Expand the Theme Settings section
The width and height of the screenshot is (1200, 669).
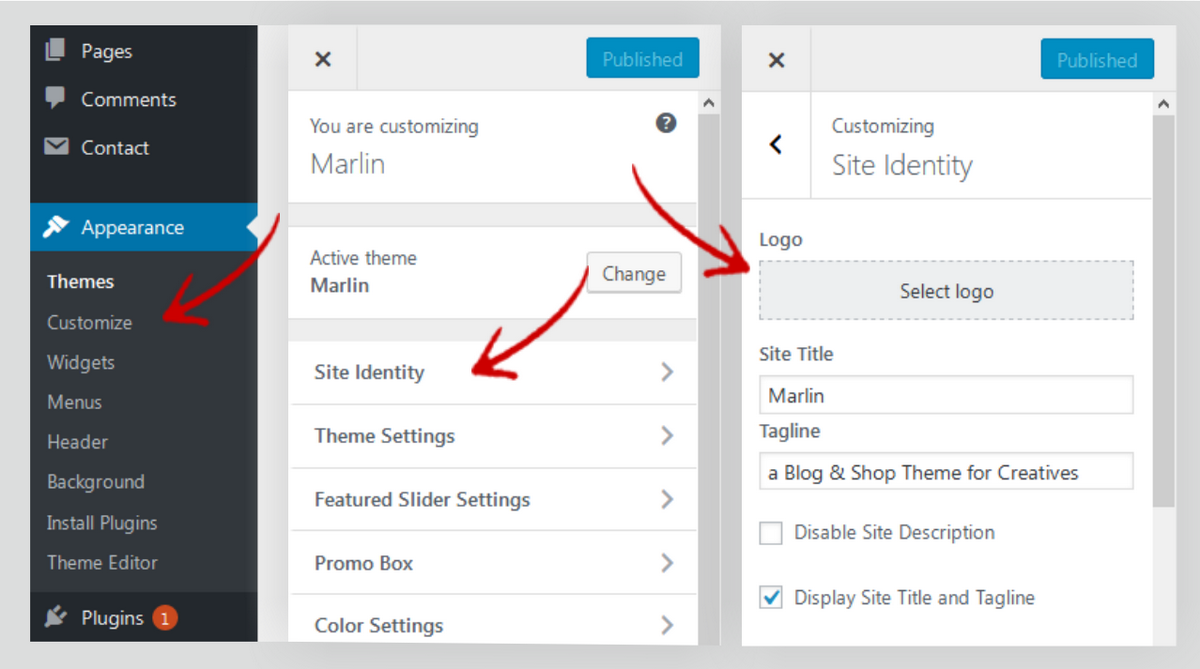coord(493,436)
